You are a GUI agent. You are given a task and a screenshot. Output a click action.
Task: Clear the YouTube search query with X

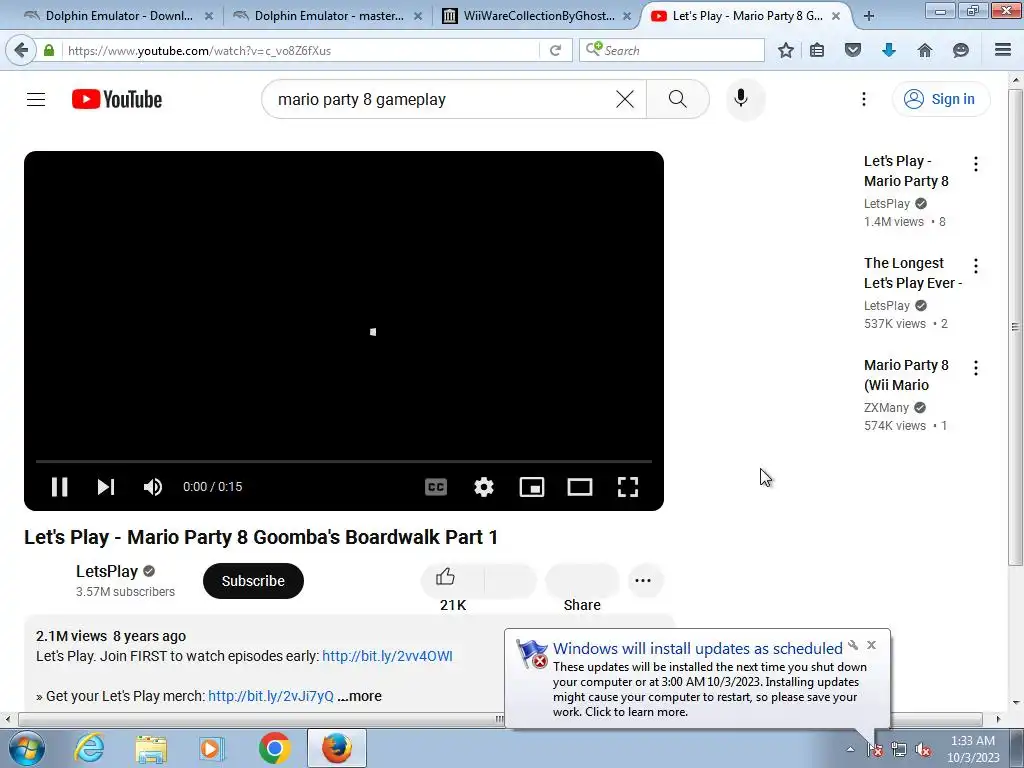pyautogui.click(x=625, y=99)
